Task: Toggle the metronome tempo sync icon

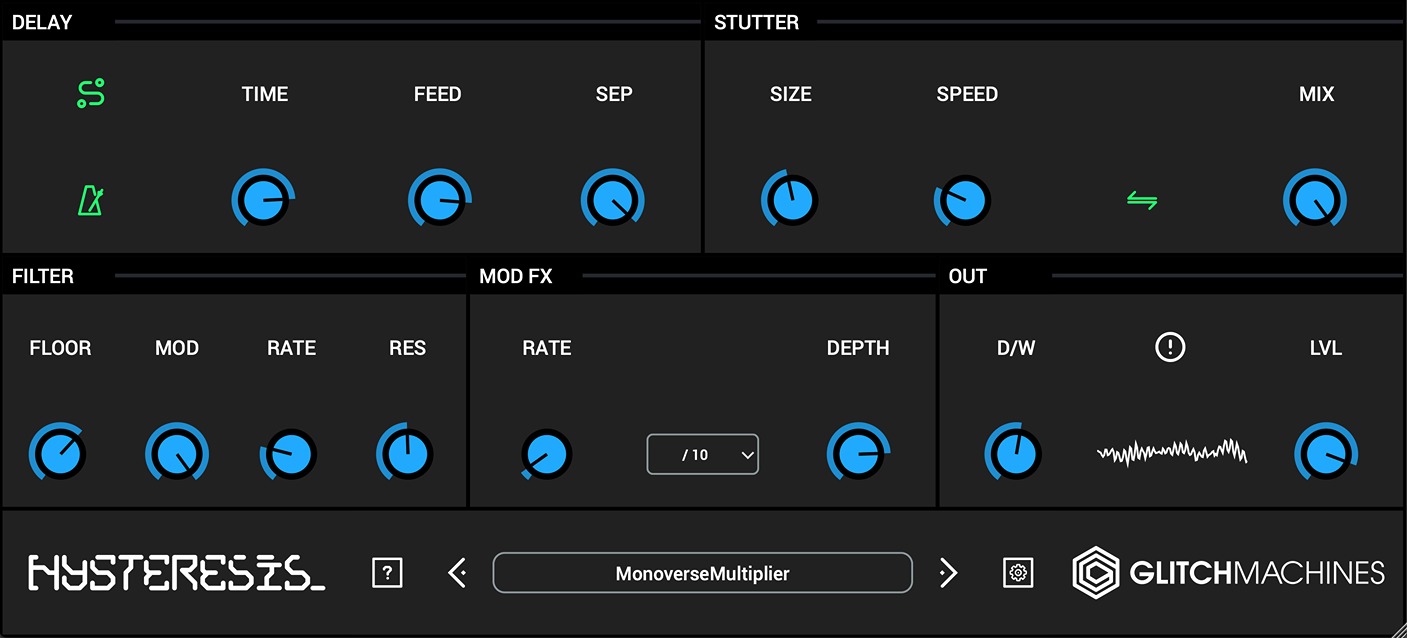Action: (91, 200)
